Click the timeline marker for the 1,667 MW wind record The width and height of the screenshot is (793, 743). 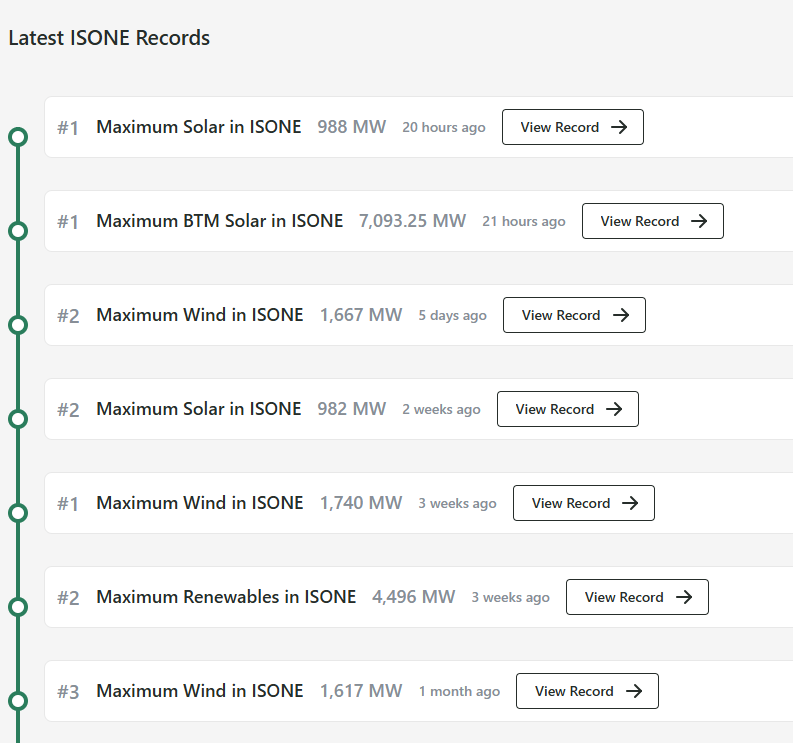17,325
